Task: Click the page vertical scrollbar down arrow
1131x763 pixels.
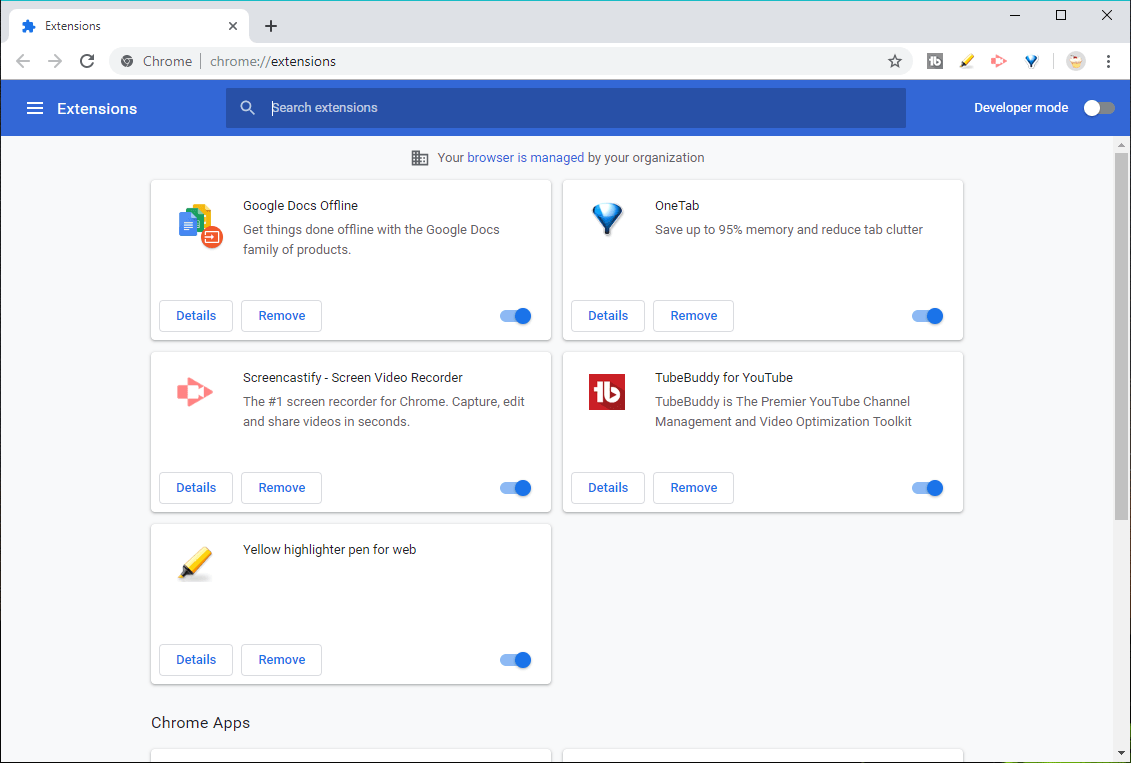Action: (x=1121, y=754)
